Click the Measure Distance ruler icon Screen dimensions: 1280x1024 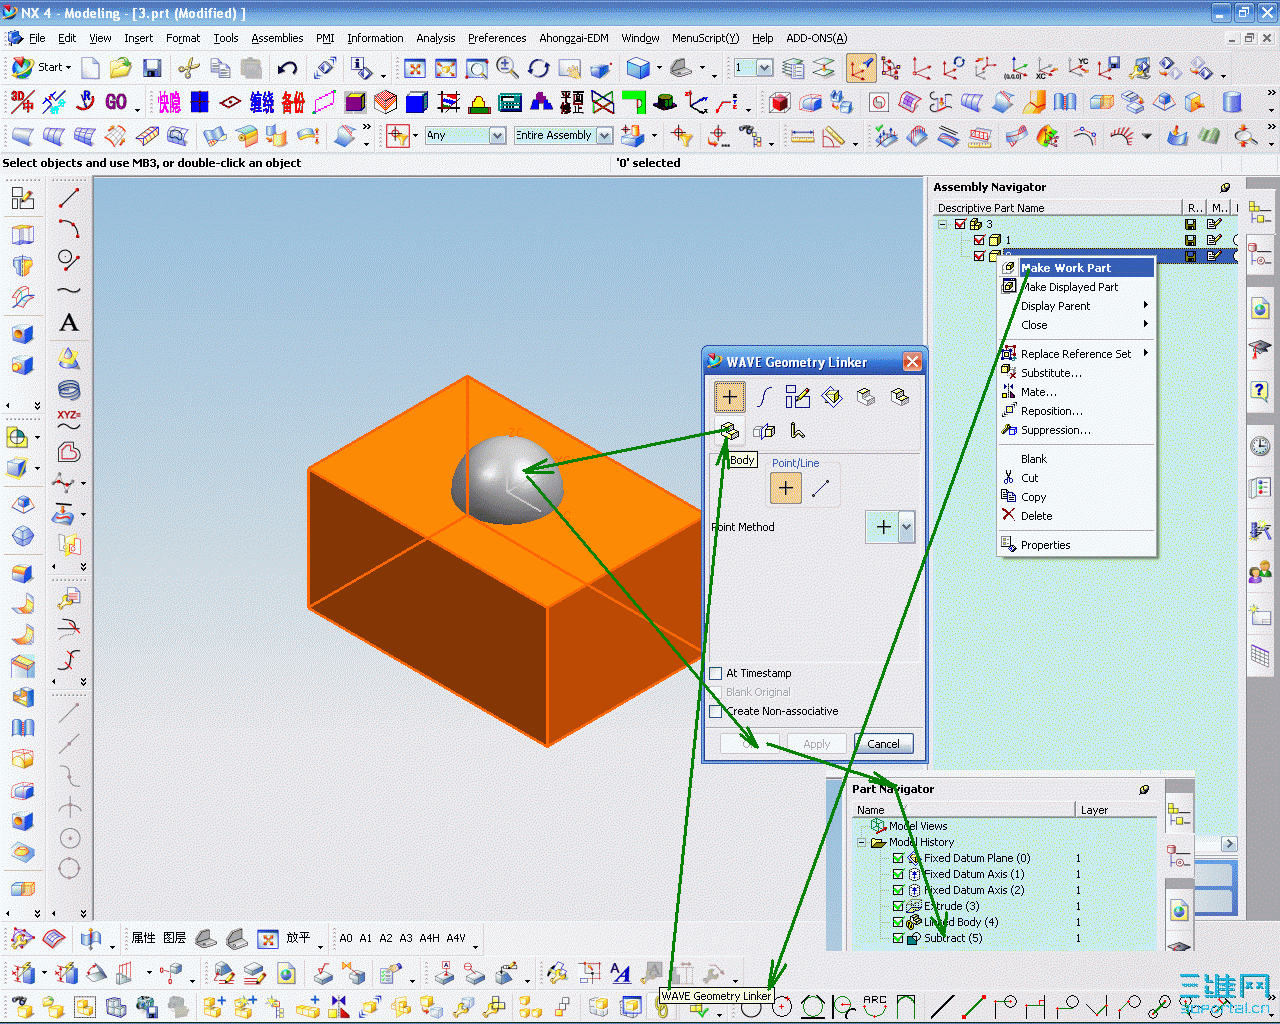803,136
